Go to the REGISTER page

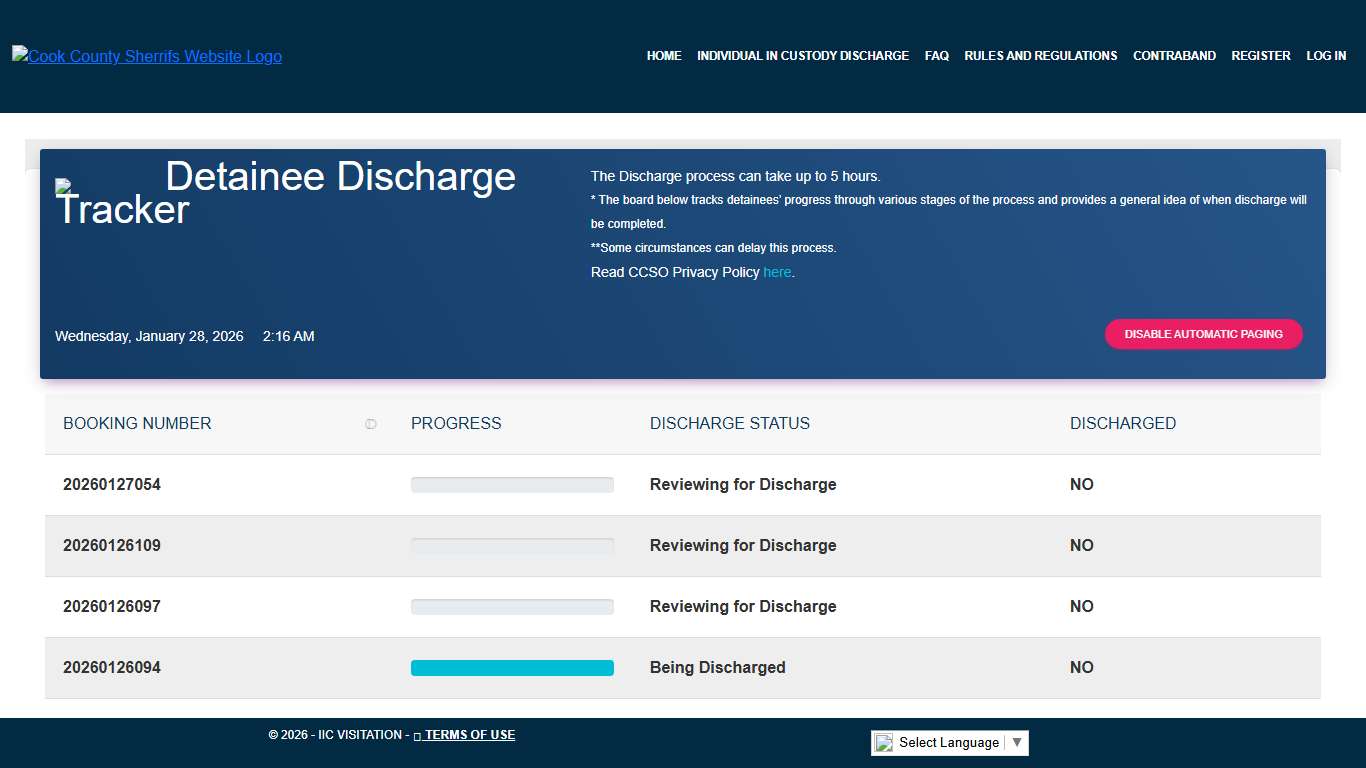tap(1260, 56)
